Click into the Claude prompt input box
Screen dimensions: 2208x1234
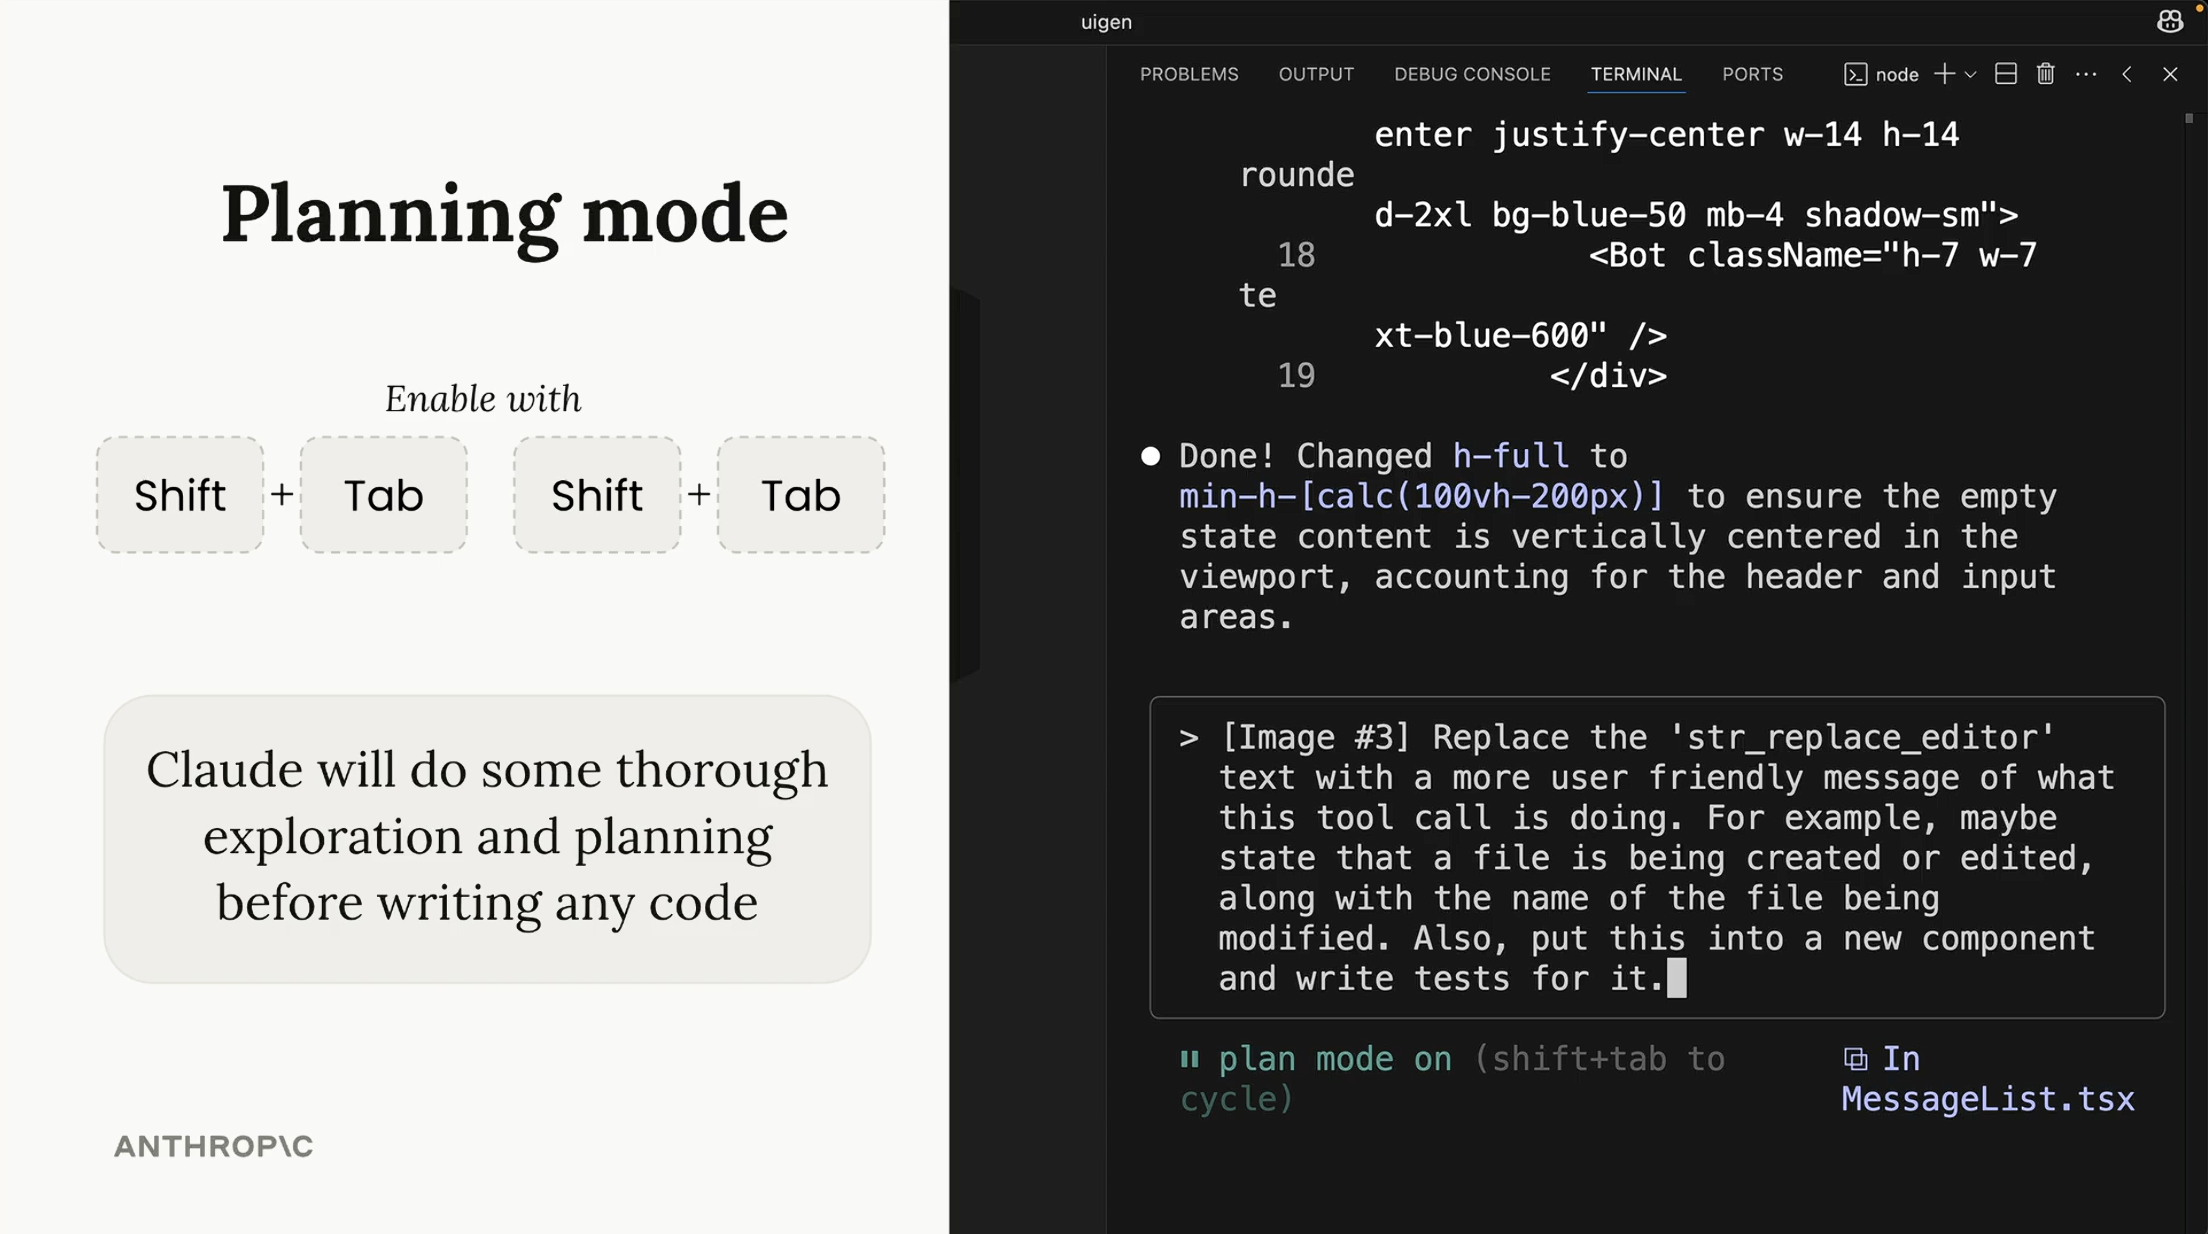(x=1657, y=857)
